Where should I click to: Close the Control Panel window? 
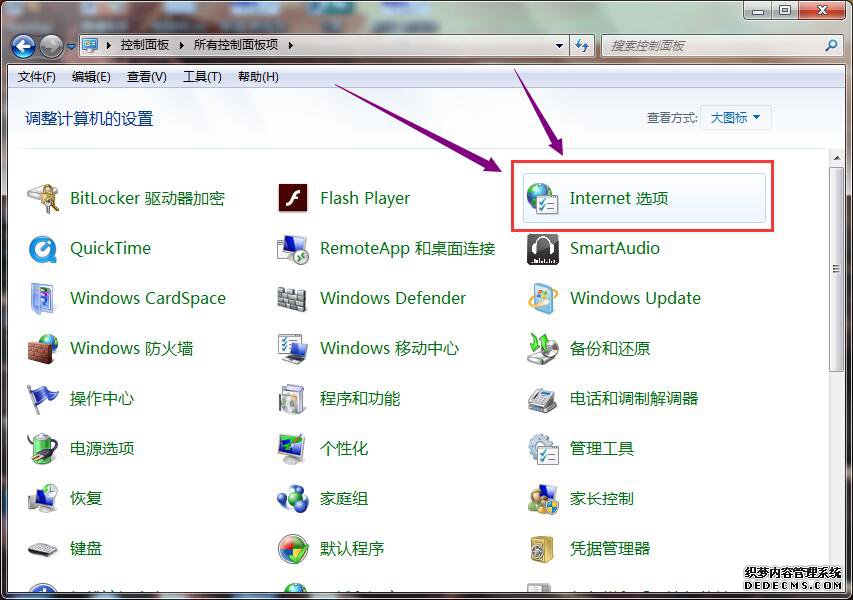pos(822,11)
